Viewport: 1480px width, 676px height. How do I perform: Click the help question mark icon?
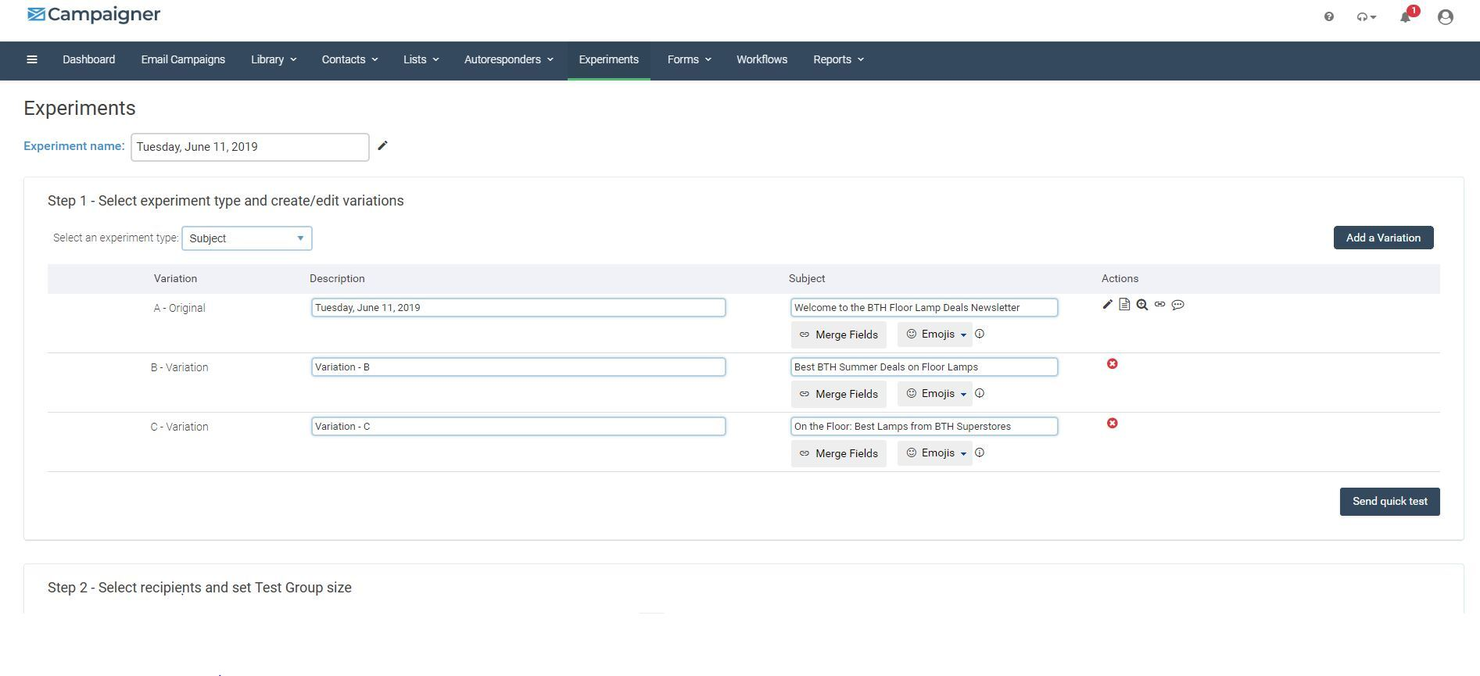pyautogui.click(x=1328, y=17)
